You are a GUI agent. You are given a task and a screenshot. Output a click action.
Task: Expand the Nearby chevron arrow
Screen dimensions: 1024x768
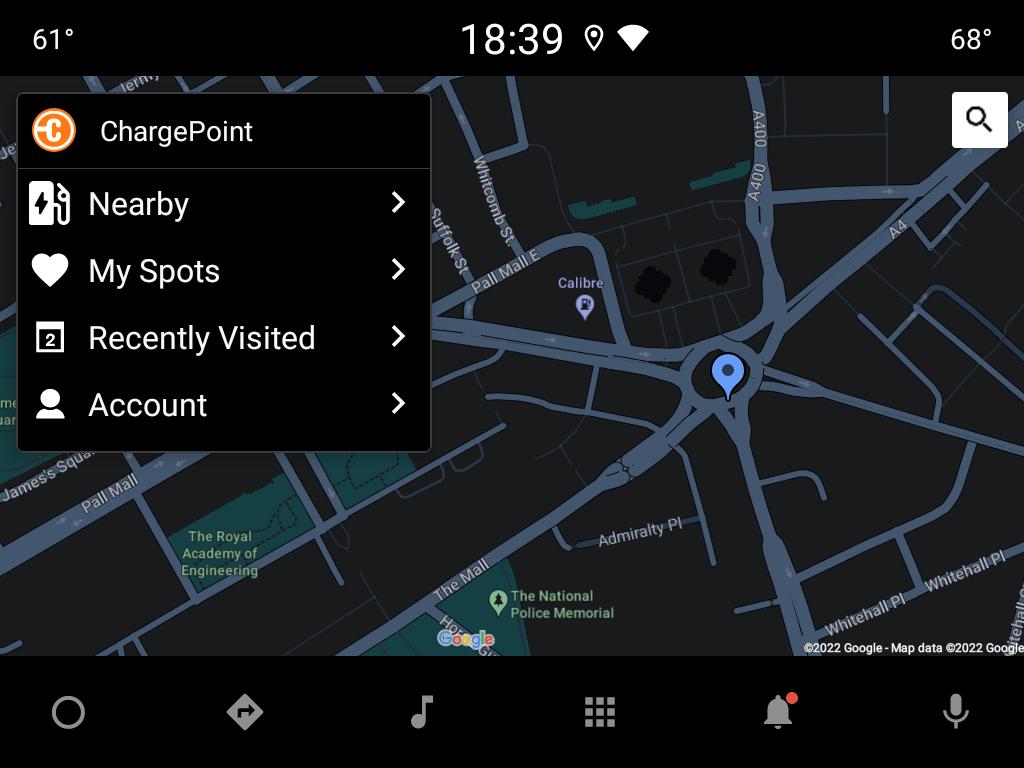tap(398, 202)
